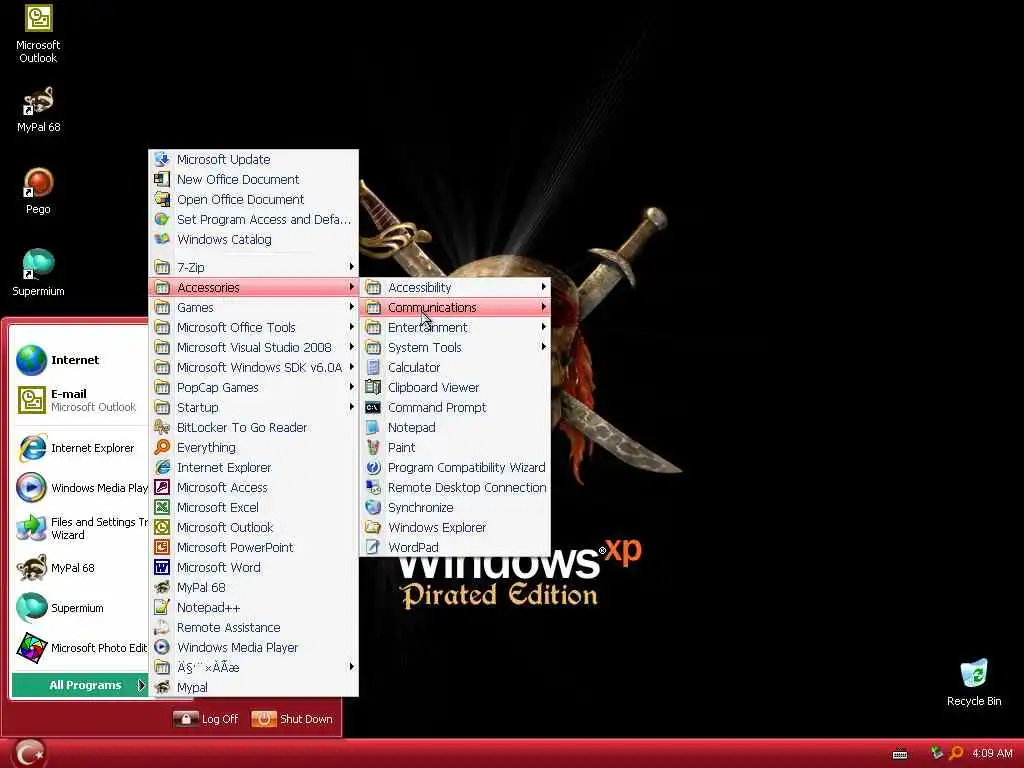The width and height of the screenshot is (1024, 768).
Task: Launch Notepad++ from All Programs
Action: coord(253,607)
